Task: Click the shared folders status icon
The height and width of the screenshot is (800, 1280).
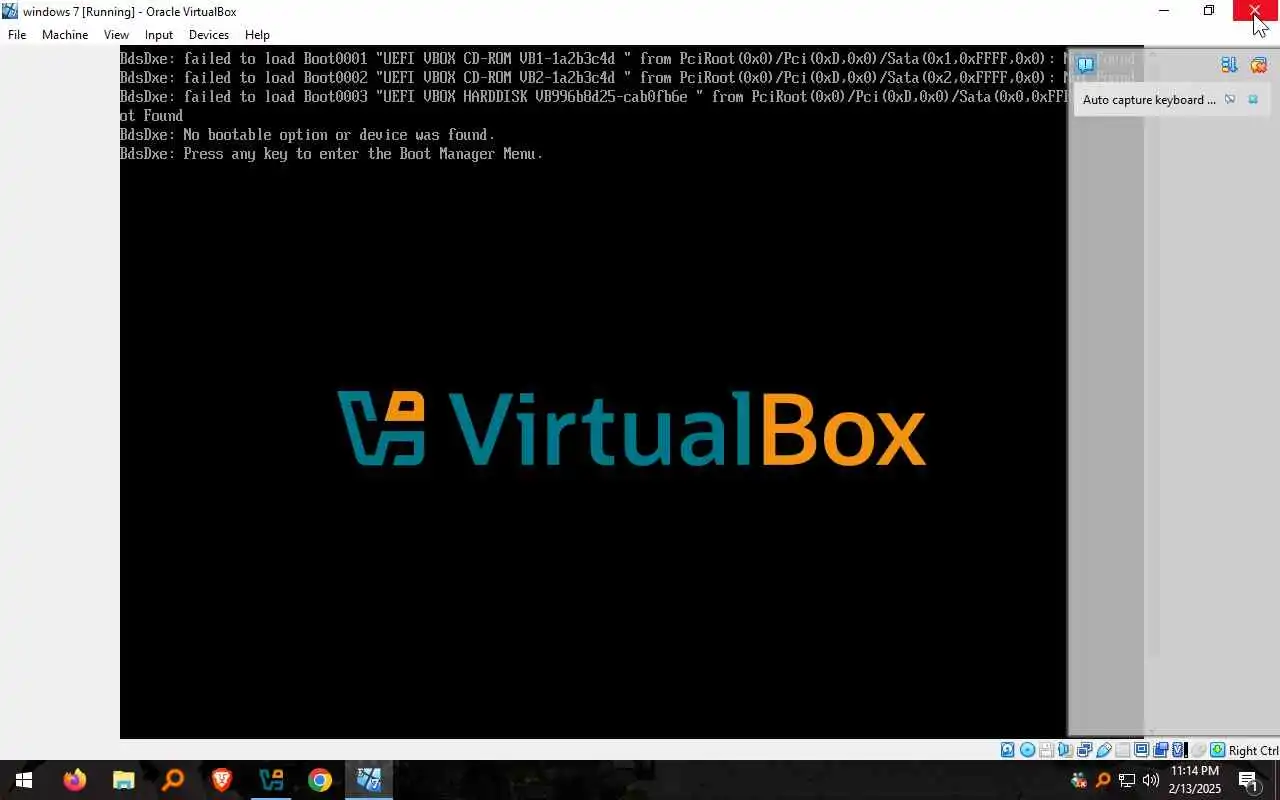Action: (x=1122, y=750)
